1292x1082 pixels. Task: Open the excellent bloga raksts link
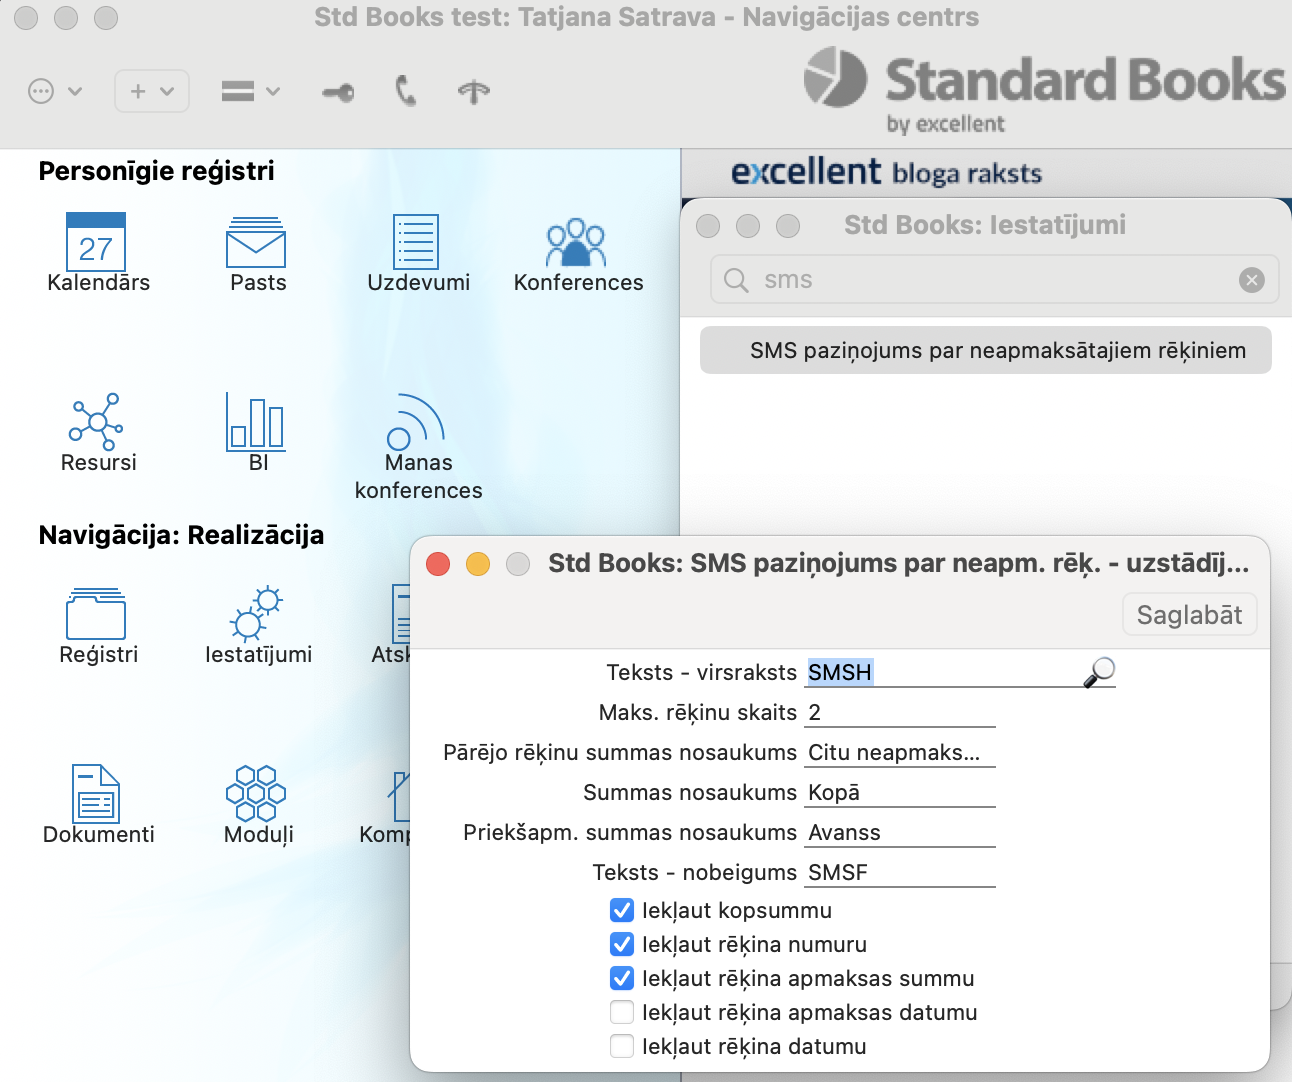(x=886, y=173)
